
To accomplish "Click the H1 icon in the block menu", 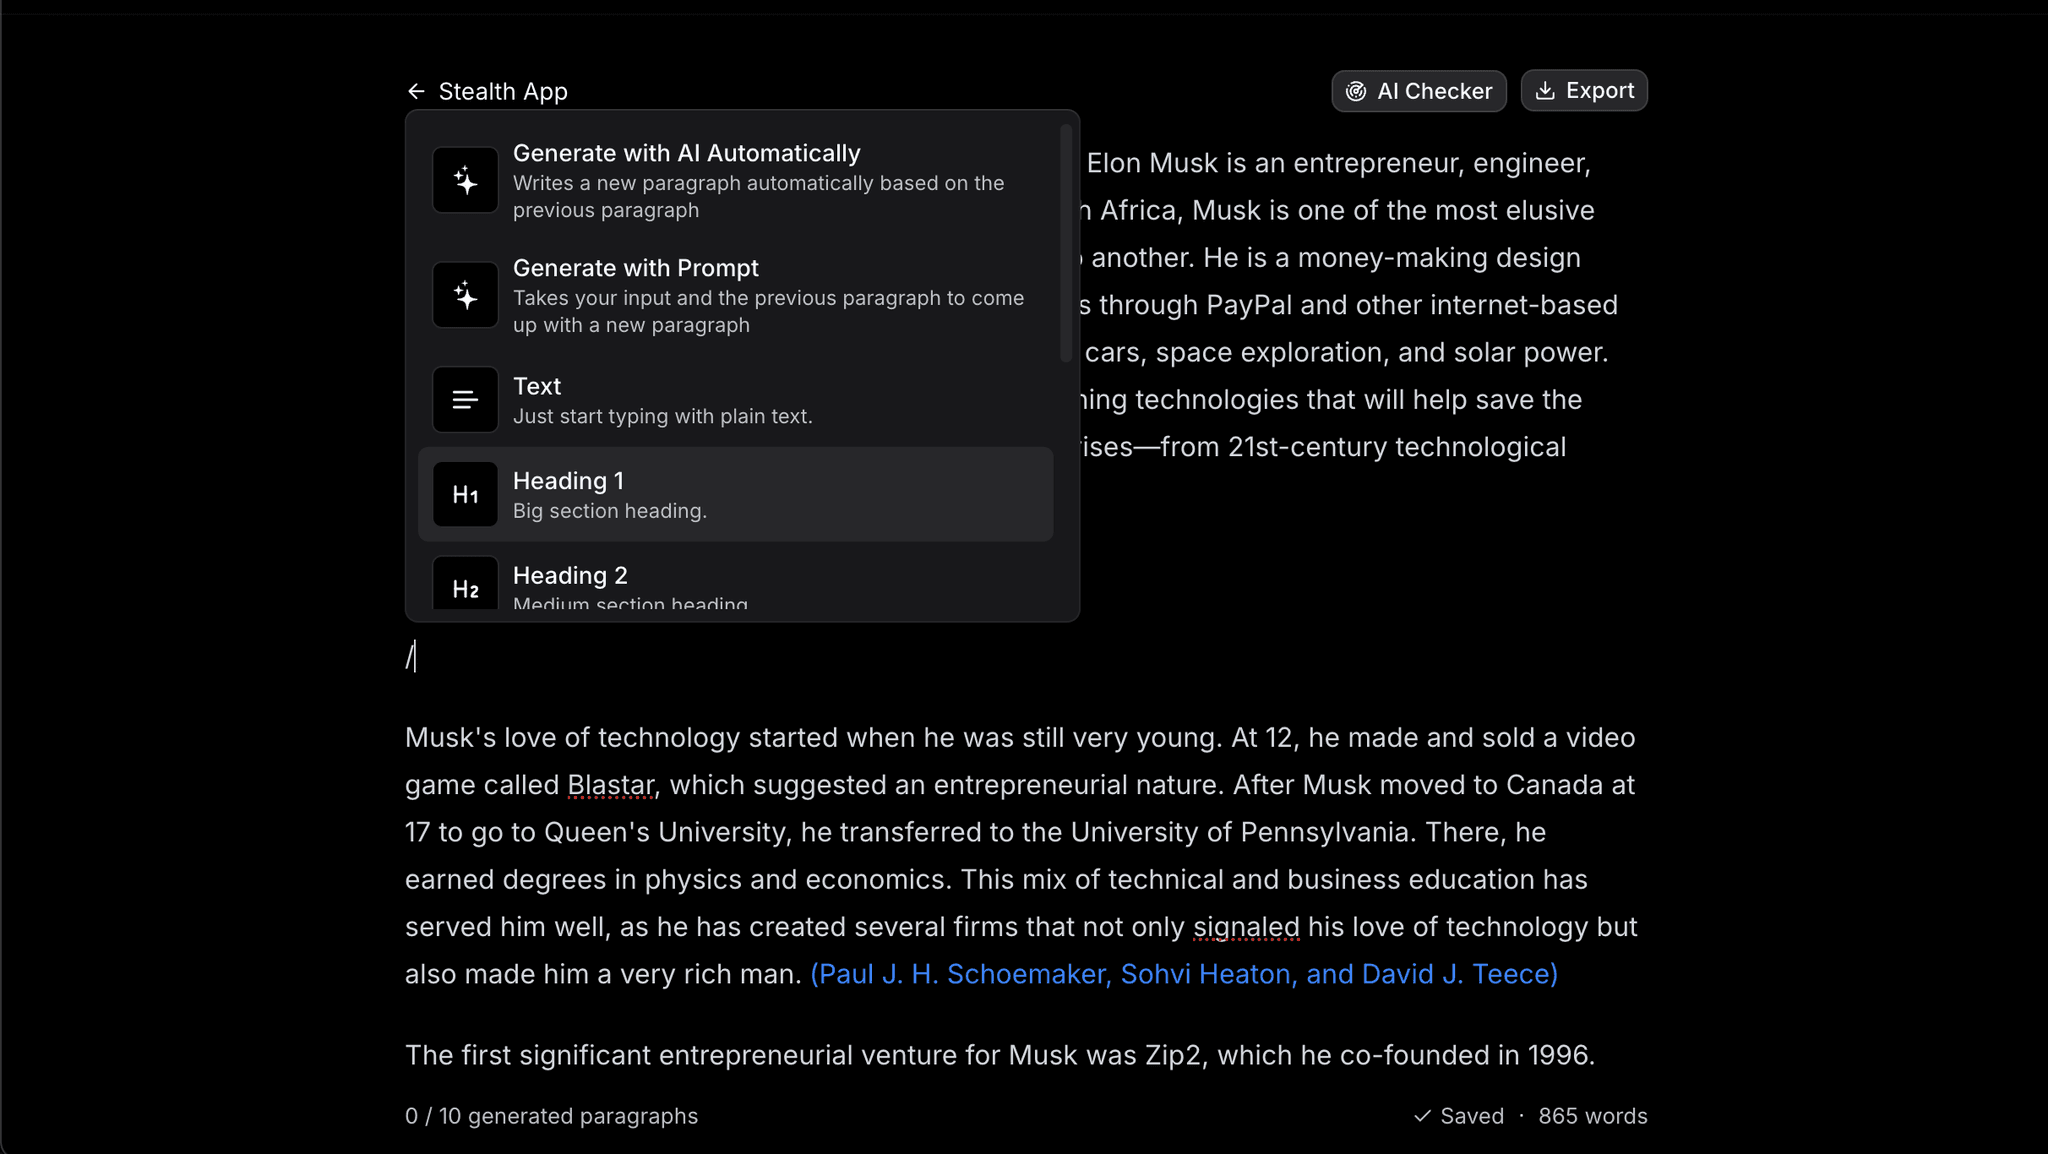I will click(x=464, y=493).
